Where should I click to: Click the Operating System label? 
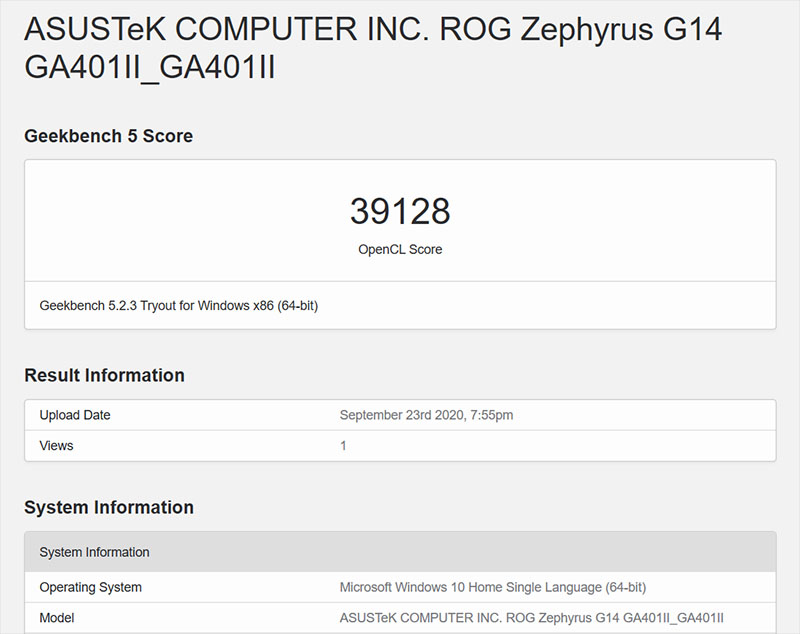pyautogui.click(x=90, y=588)
